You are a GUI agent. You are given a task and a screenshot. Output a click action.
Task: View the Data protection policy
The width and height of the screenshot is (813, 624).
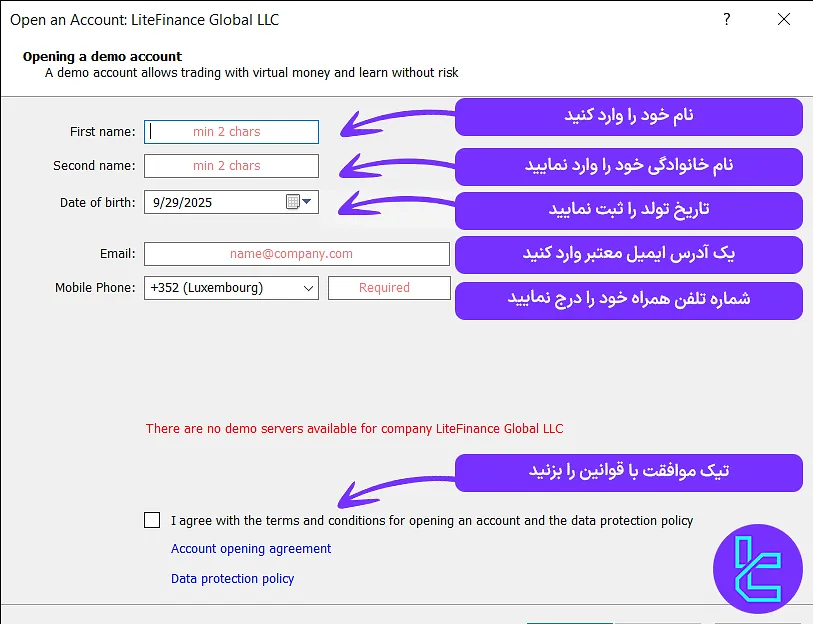232,578
